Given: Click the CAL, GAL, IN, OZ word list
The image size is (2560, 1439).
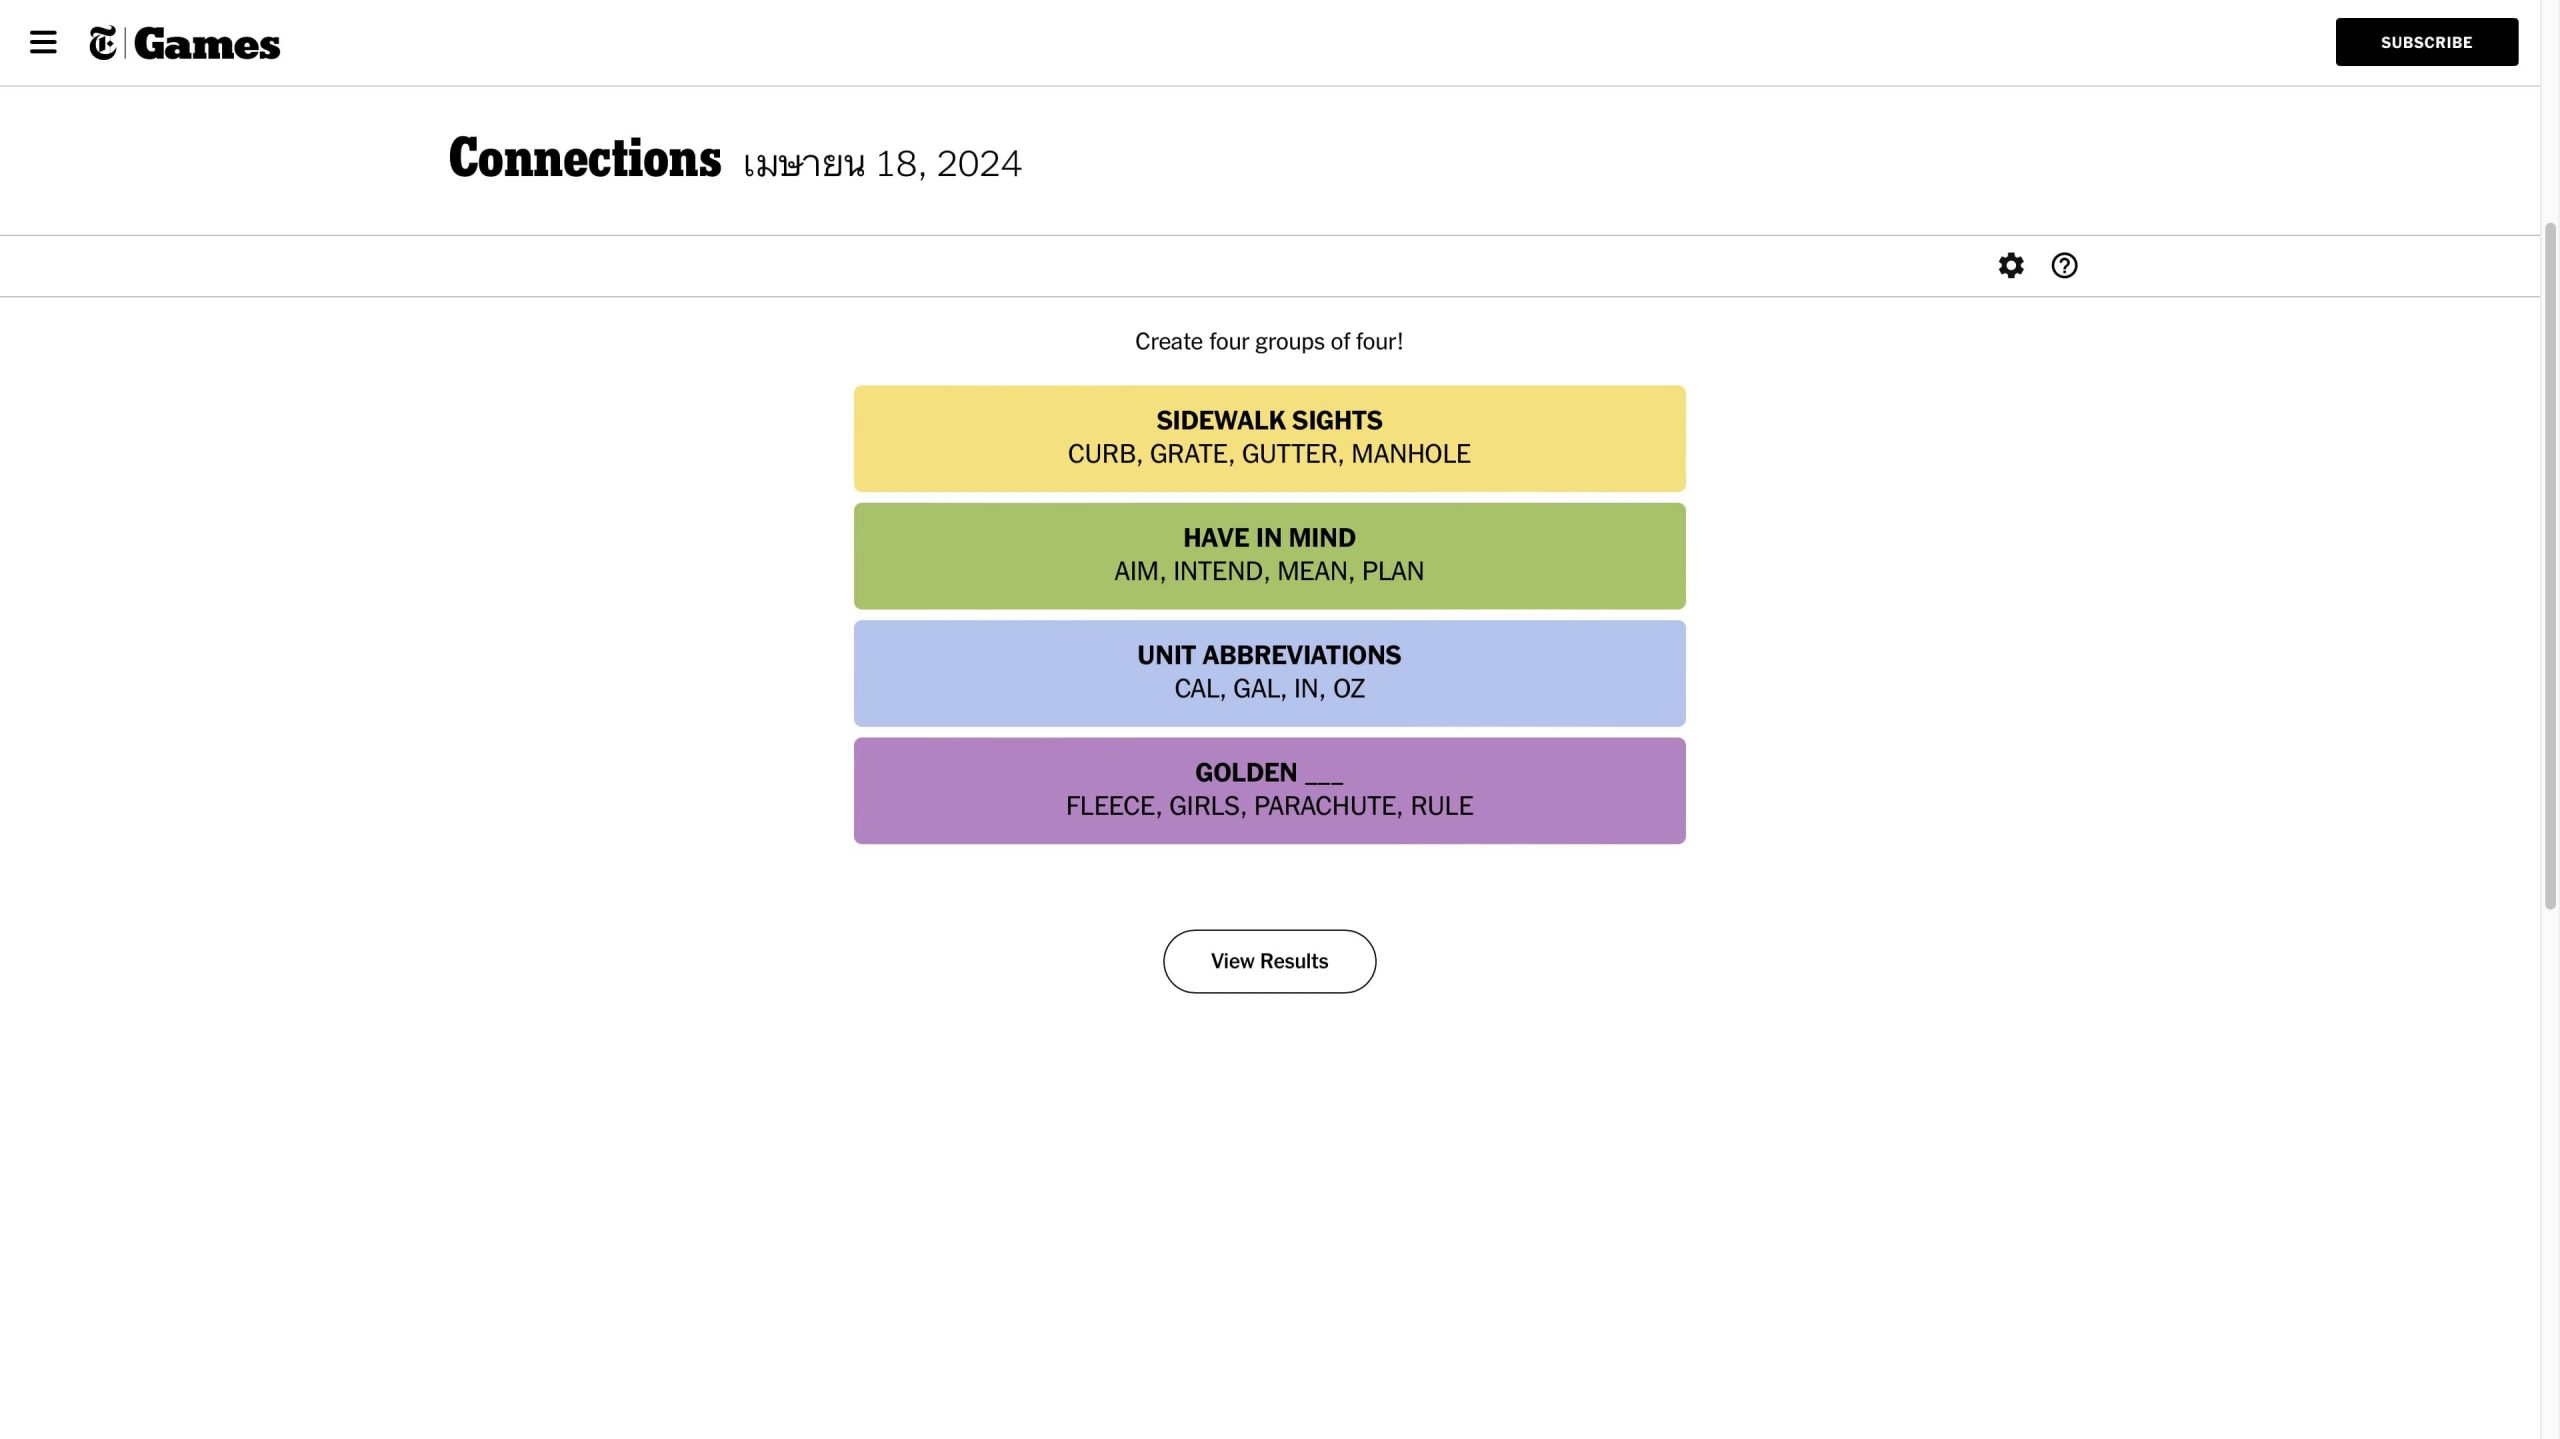Looking at the screenshot, I should (x=1269, y=689).
